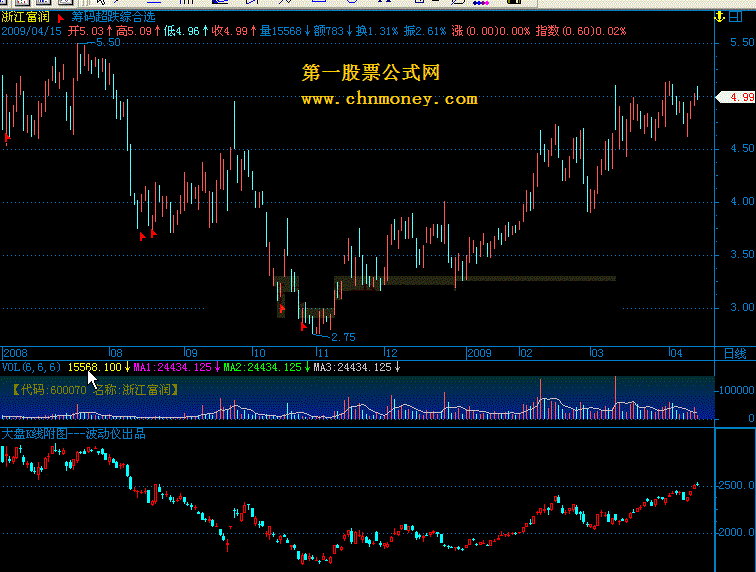Select the stock name 浙江富润 in the header
The width and height of the screenshot is (756, 572).
pos(26,17)
